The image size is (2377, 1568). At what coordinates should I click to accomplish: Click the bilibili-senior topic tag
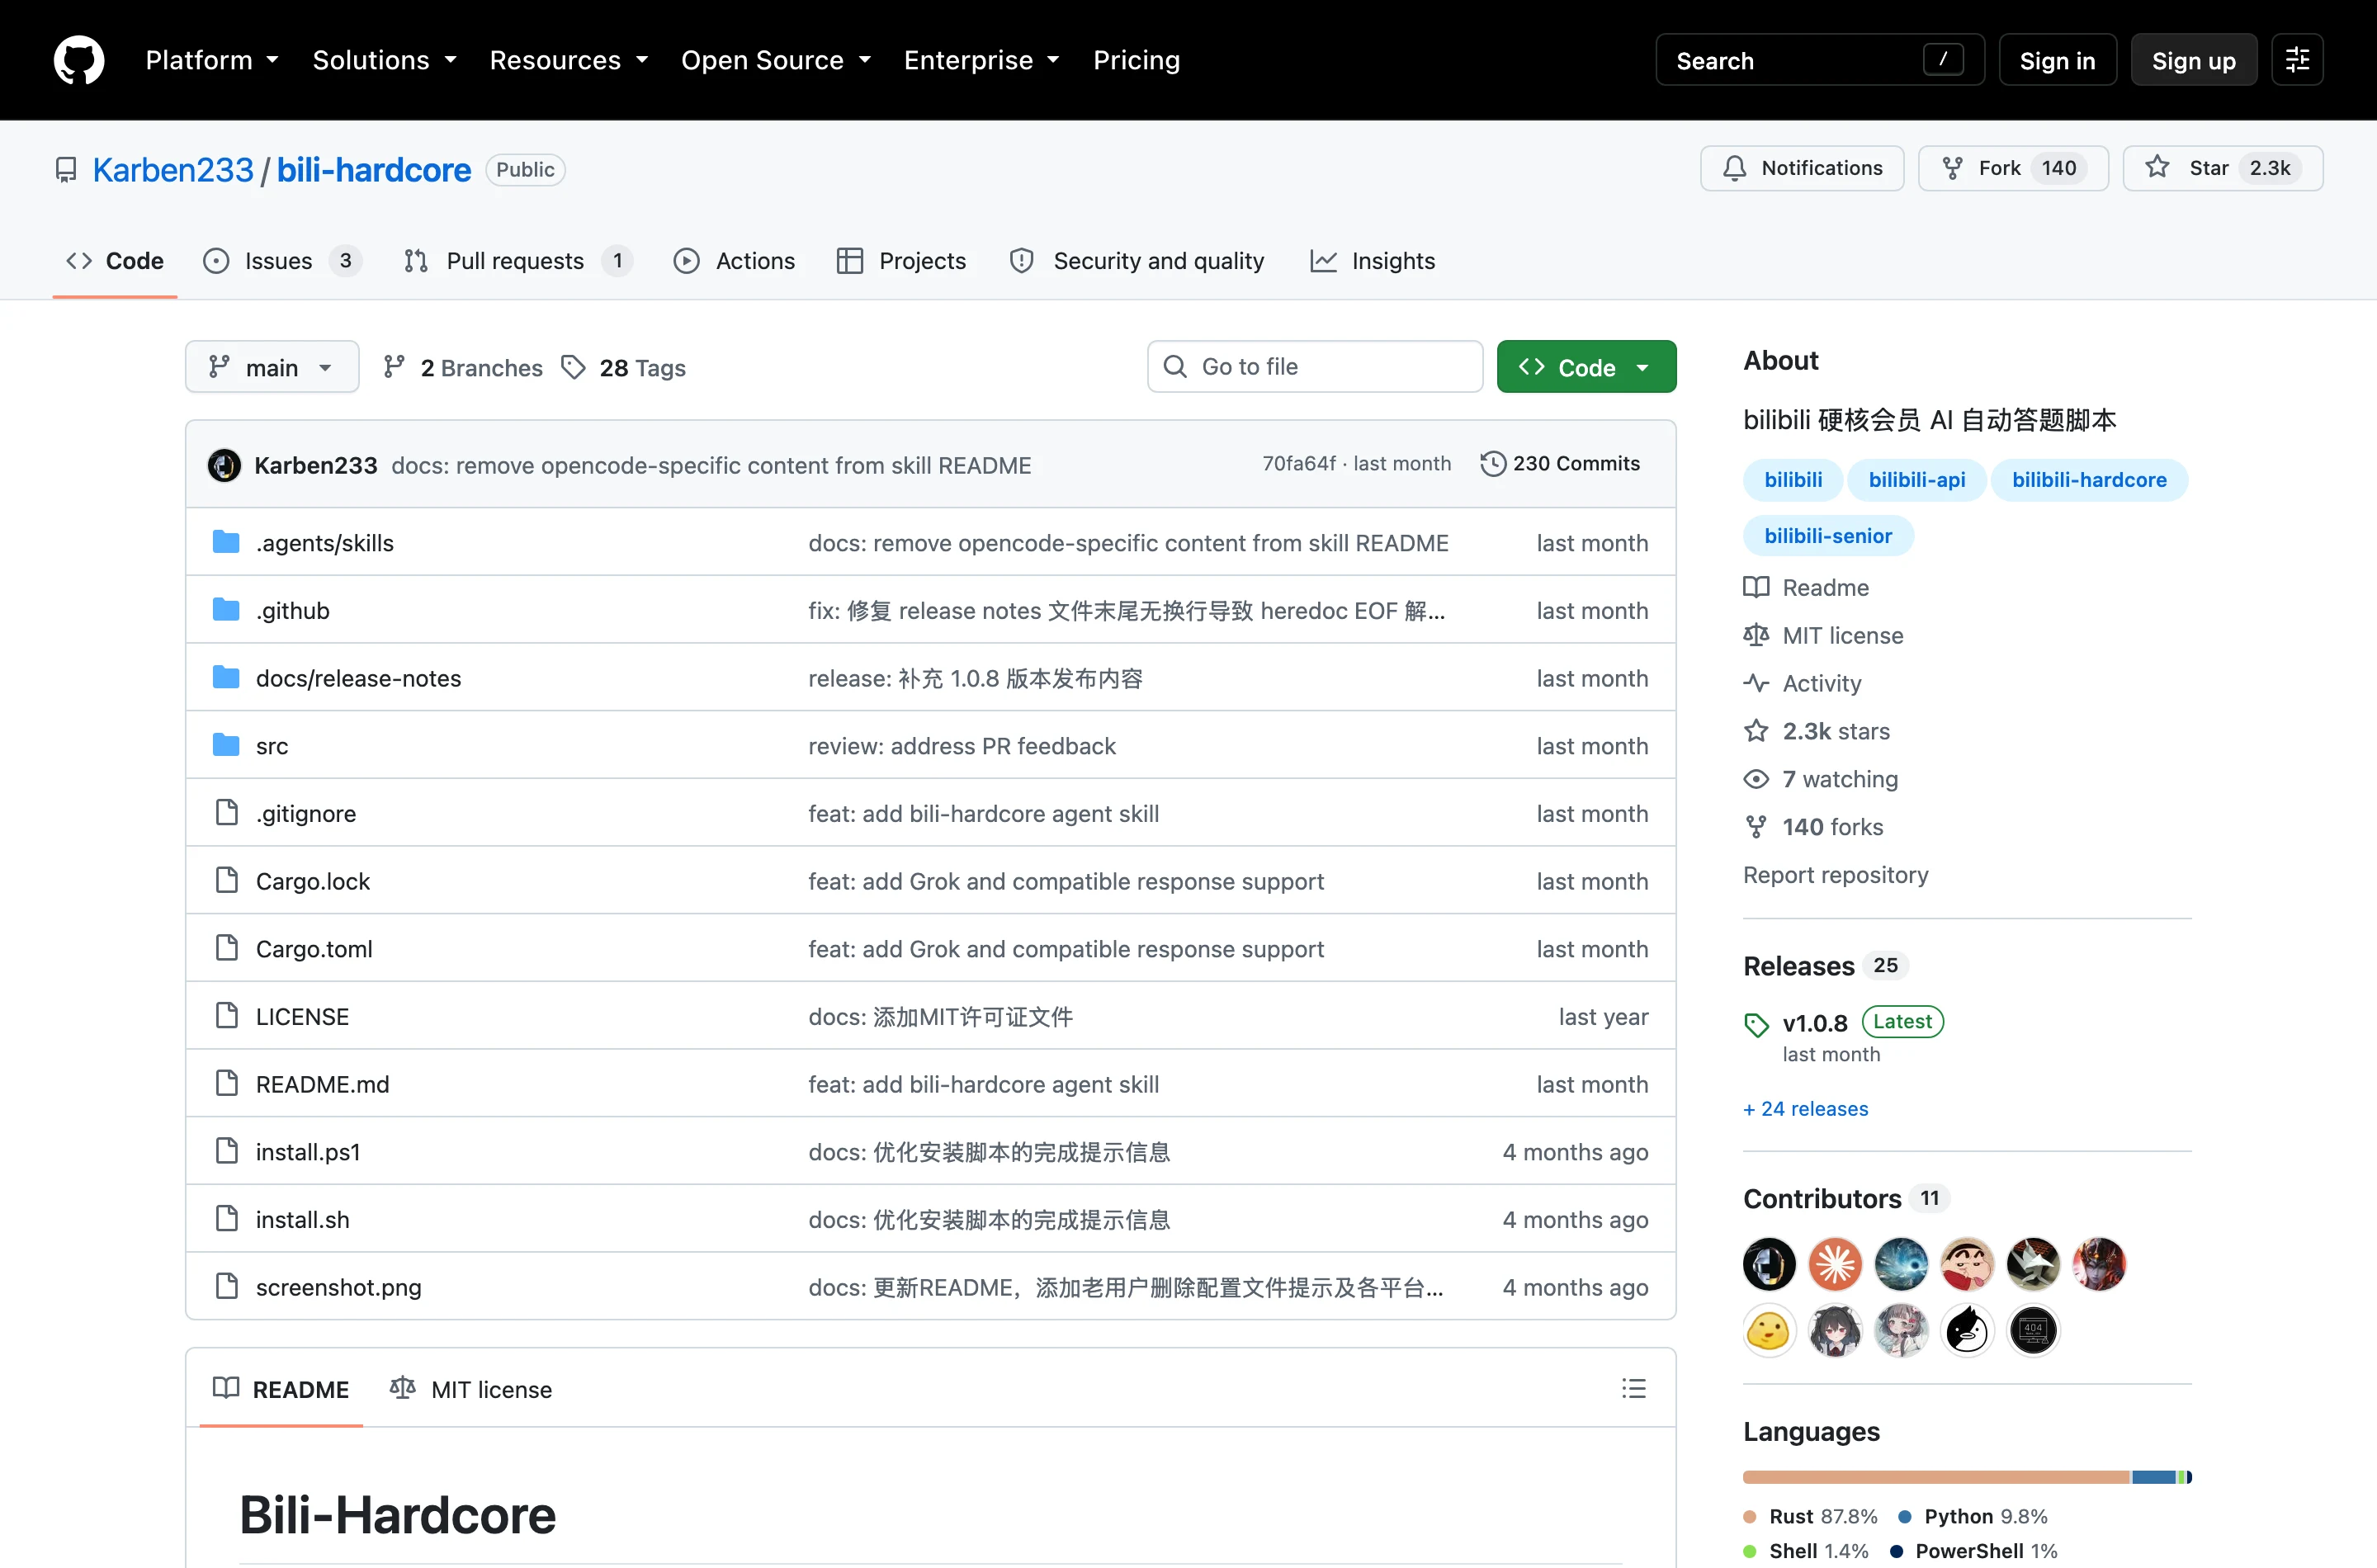(x=1828, y=536)
